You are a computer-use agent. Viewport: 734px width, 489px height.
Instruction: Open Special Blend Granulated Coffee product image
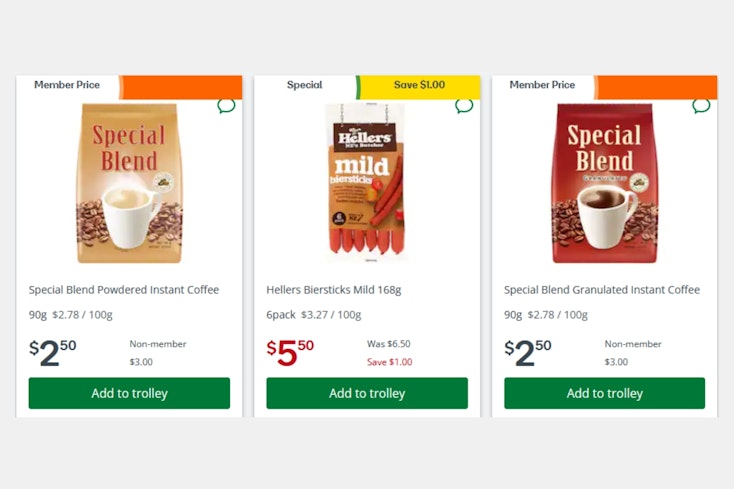point(604,184)
